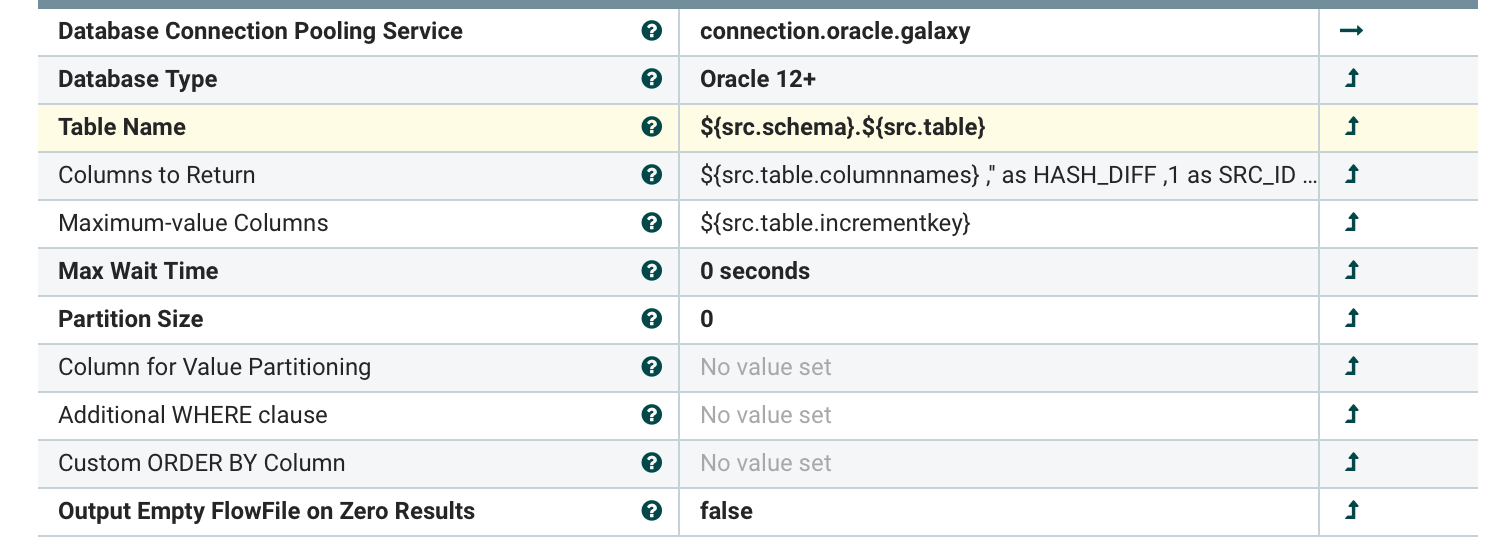Image resolution: width=1492 pixels, height=558 pixels.
Task: Click help icon for Database Connection Pooling Service
Action: tap(652, 31)
